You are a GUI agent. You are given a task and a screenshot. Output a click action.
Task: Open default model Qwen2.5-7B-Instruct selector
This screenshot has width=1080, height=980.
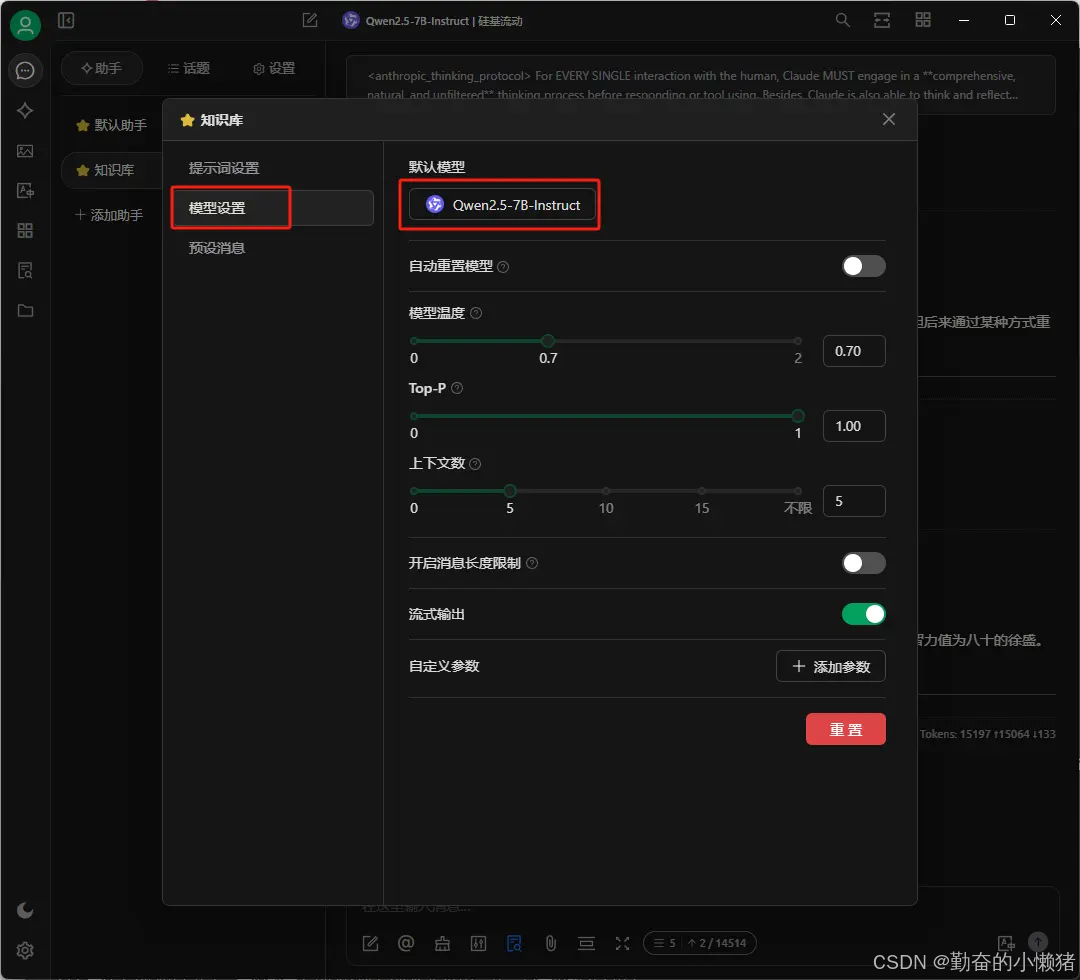point(502,205)
